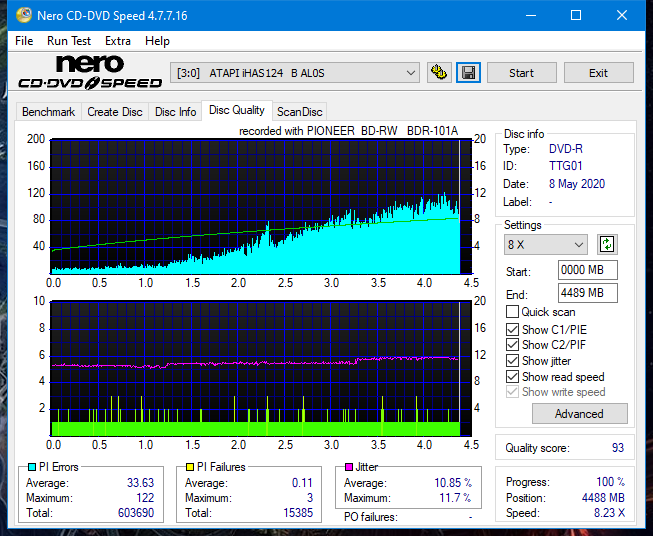Click the Progress 100 % value
The width and height of the screenshot is (653, 536).
611,482
